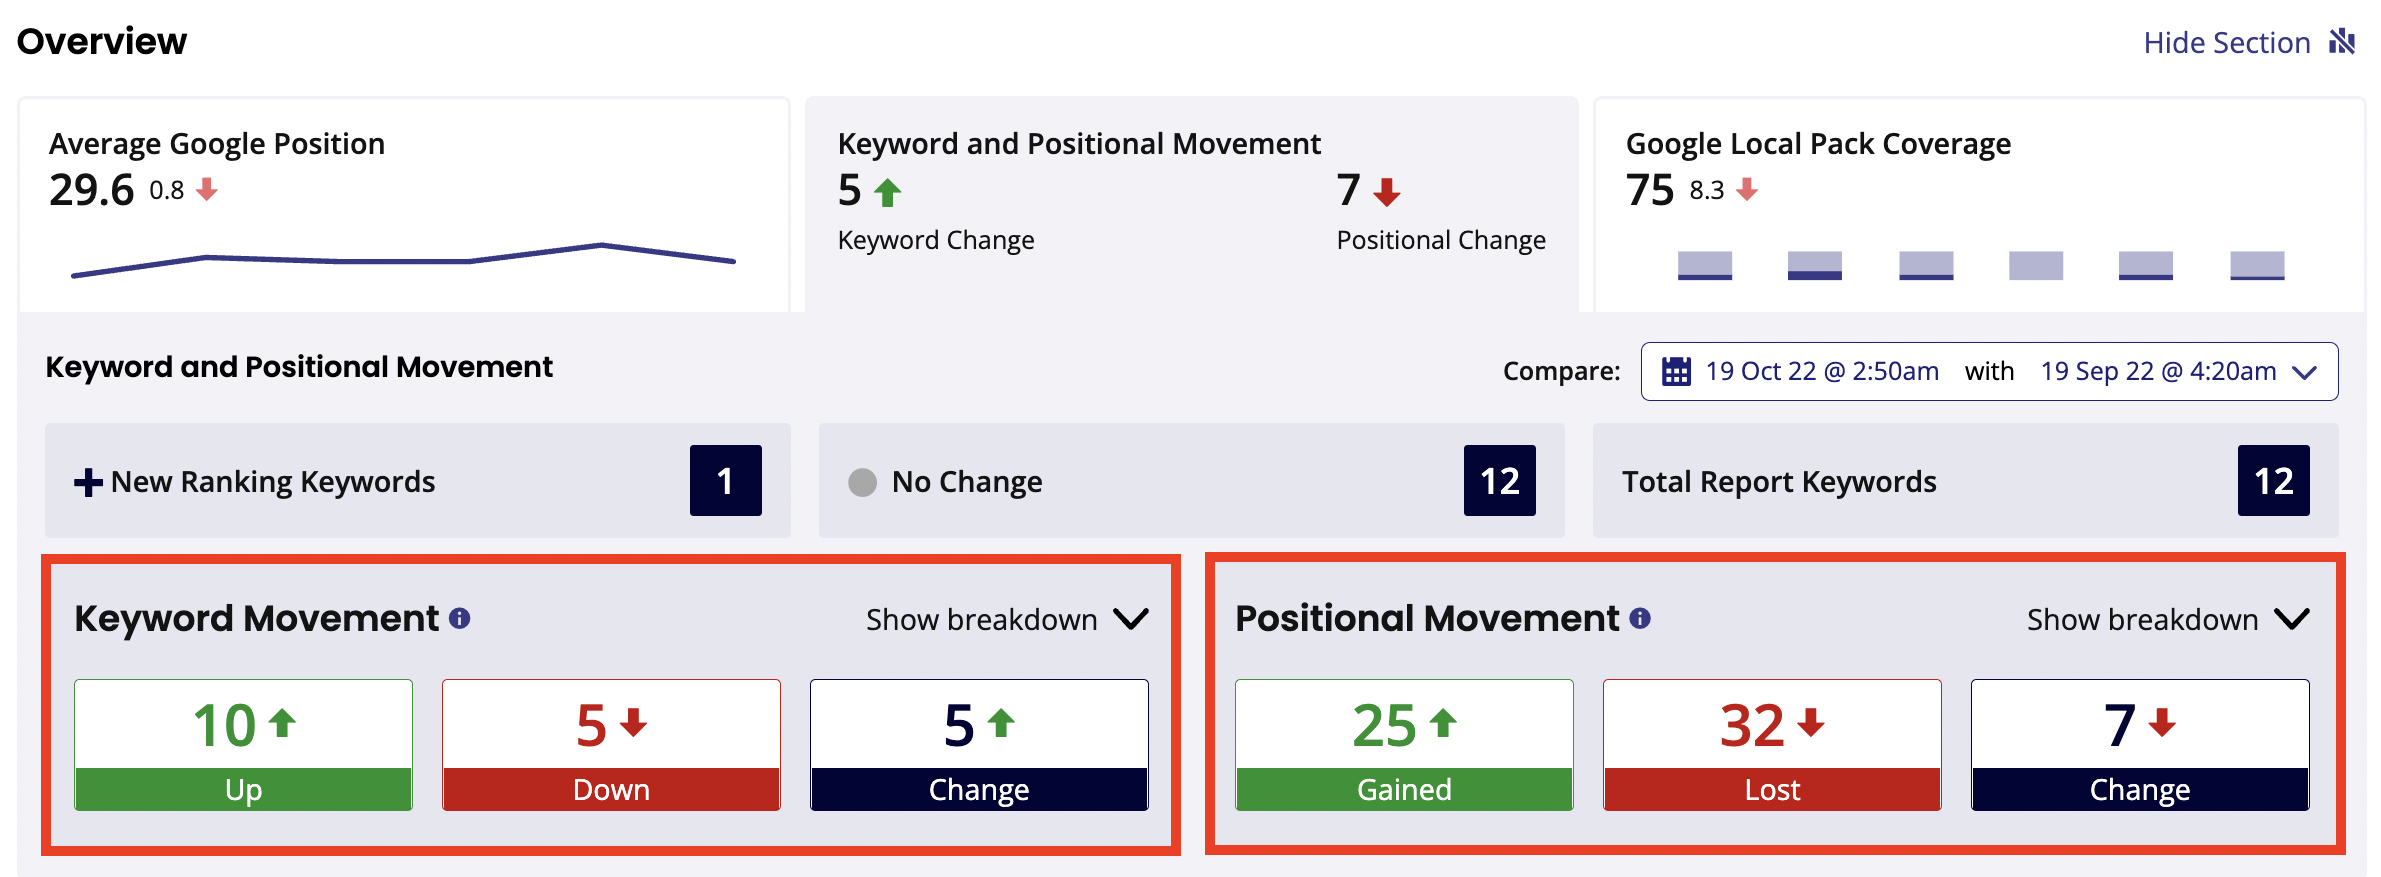Click the green arrow next to Keyword Change 5
The height and width of the screenshot is (877, 2381).
coord(888,192)
